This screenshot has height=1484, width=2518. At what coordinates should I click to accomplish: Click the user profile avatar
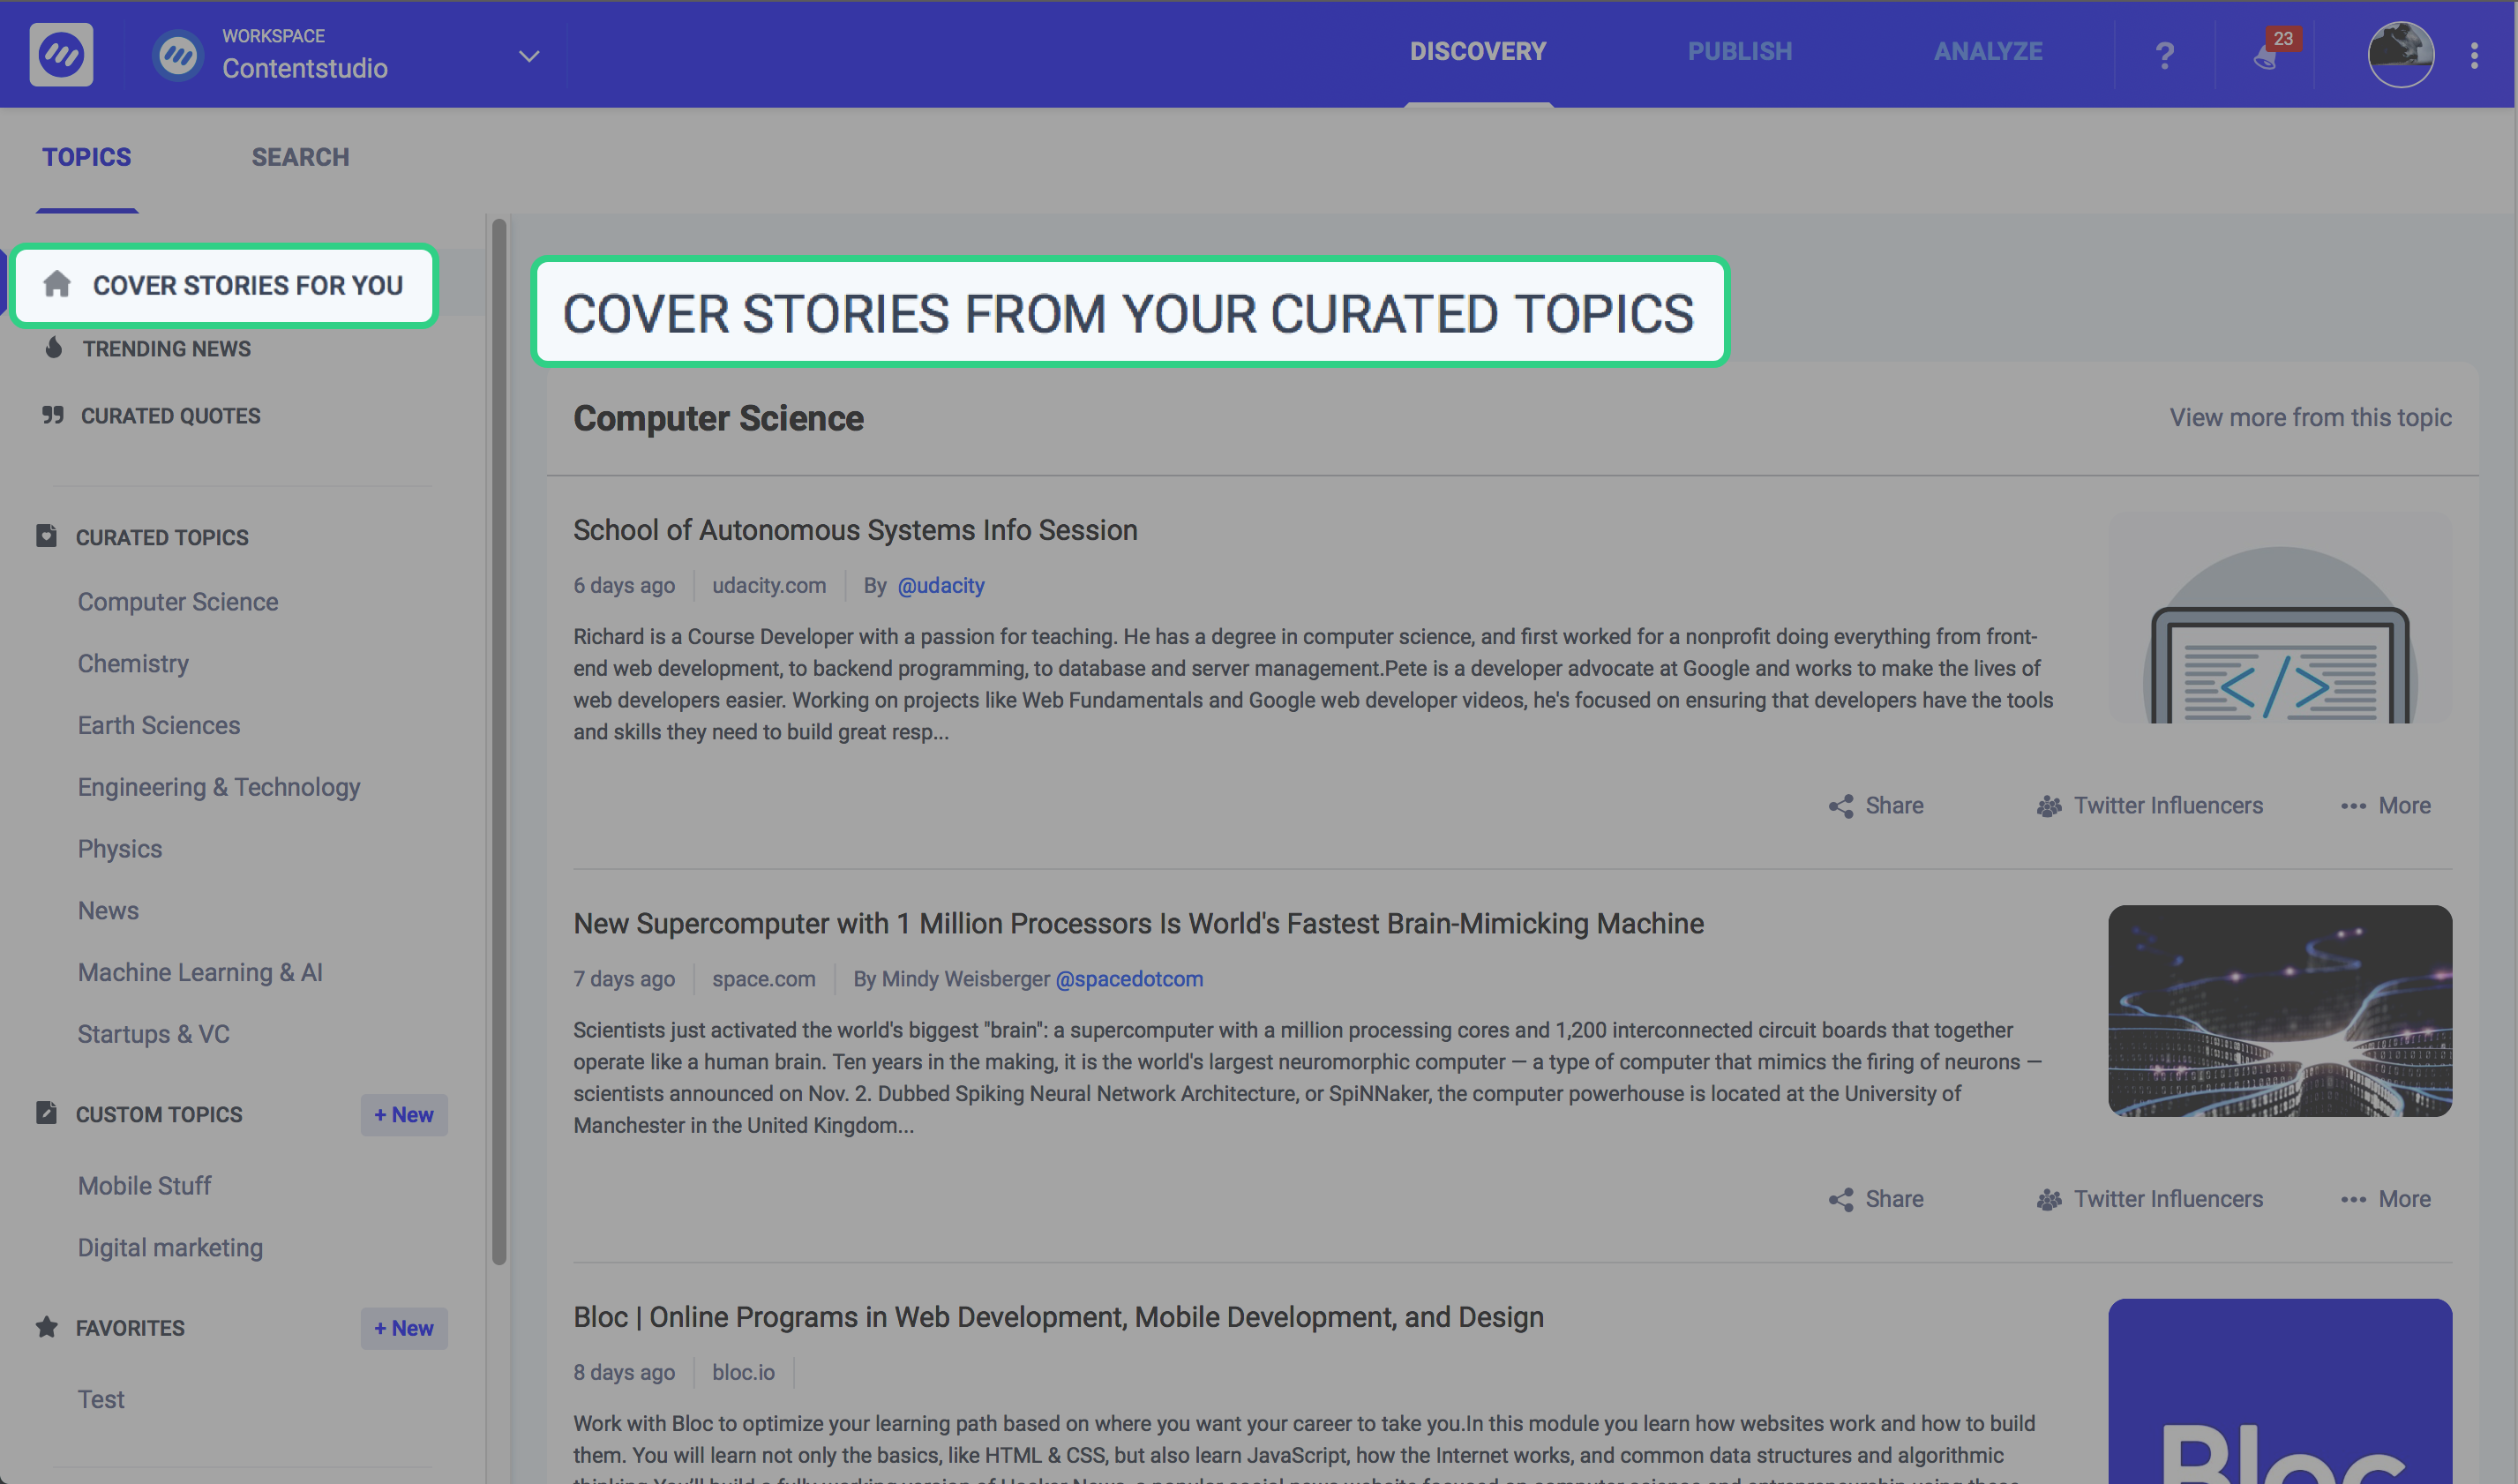(x=2400, y=54)
